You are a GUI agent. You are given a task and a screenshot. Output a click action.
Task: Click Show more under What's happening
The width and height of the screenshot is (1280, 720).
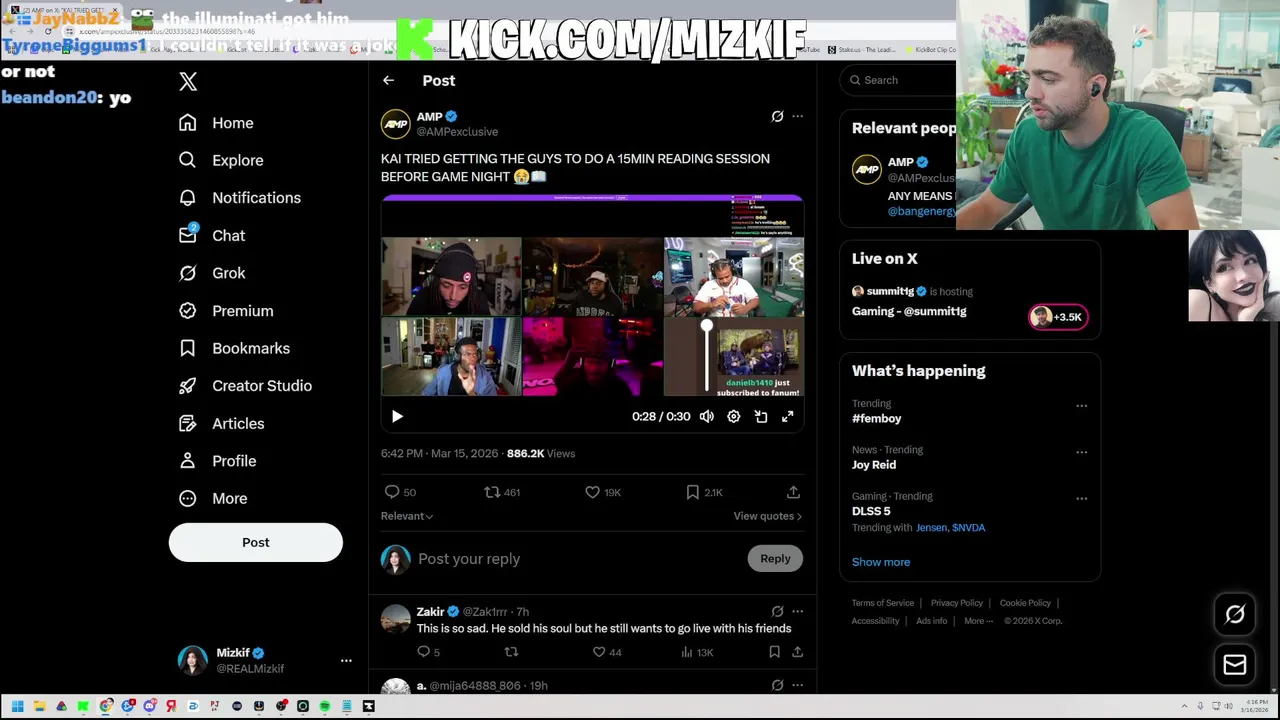click(x=881, y=562)
